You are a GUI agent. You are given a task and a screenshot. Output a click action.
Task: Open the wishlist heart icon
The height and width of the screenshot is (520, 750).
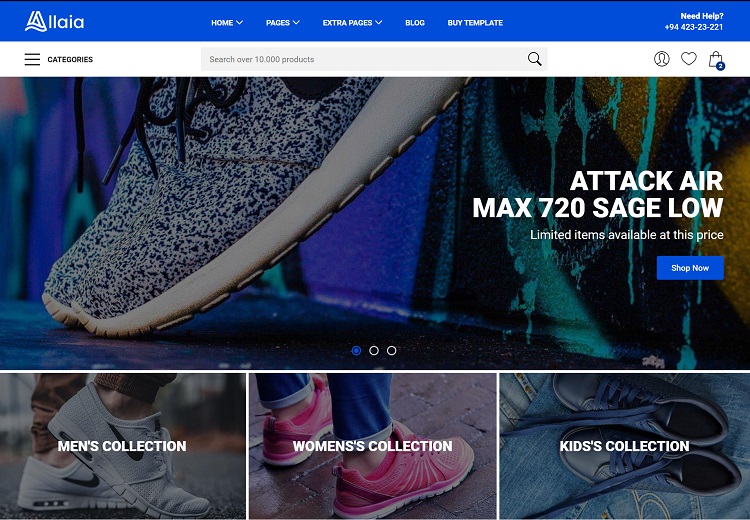[689, 58]
